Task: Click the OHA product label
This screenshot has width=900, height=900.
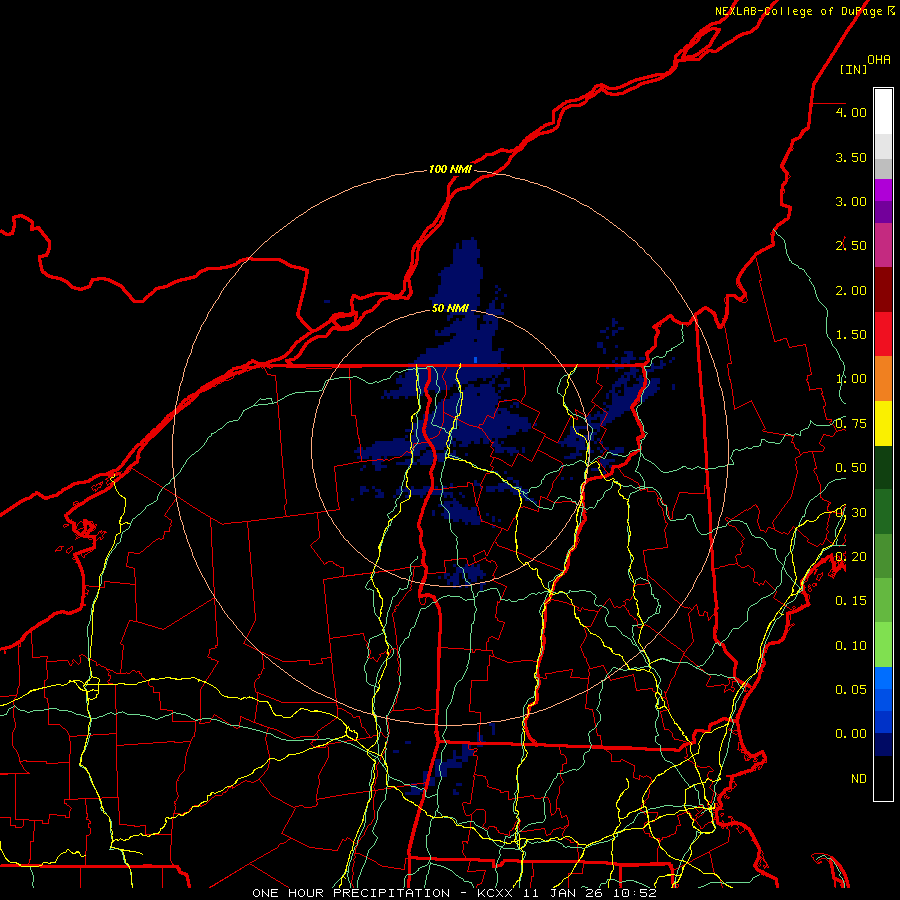Action: click(x=879, y=60)
